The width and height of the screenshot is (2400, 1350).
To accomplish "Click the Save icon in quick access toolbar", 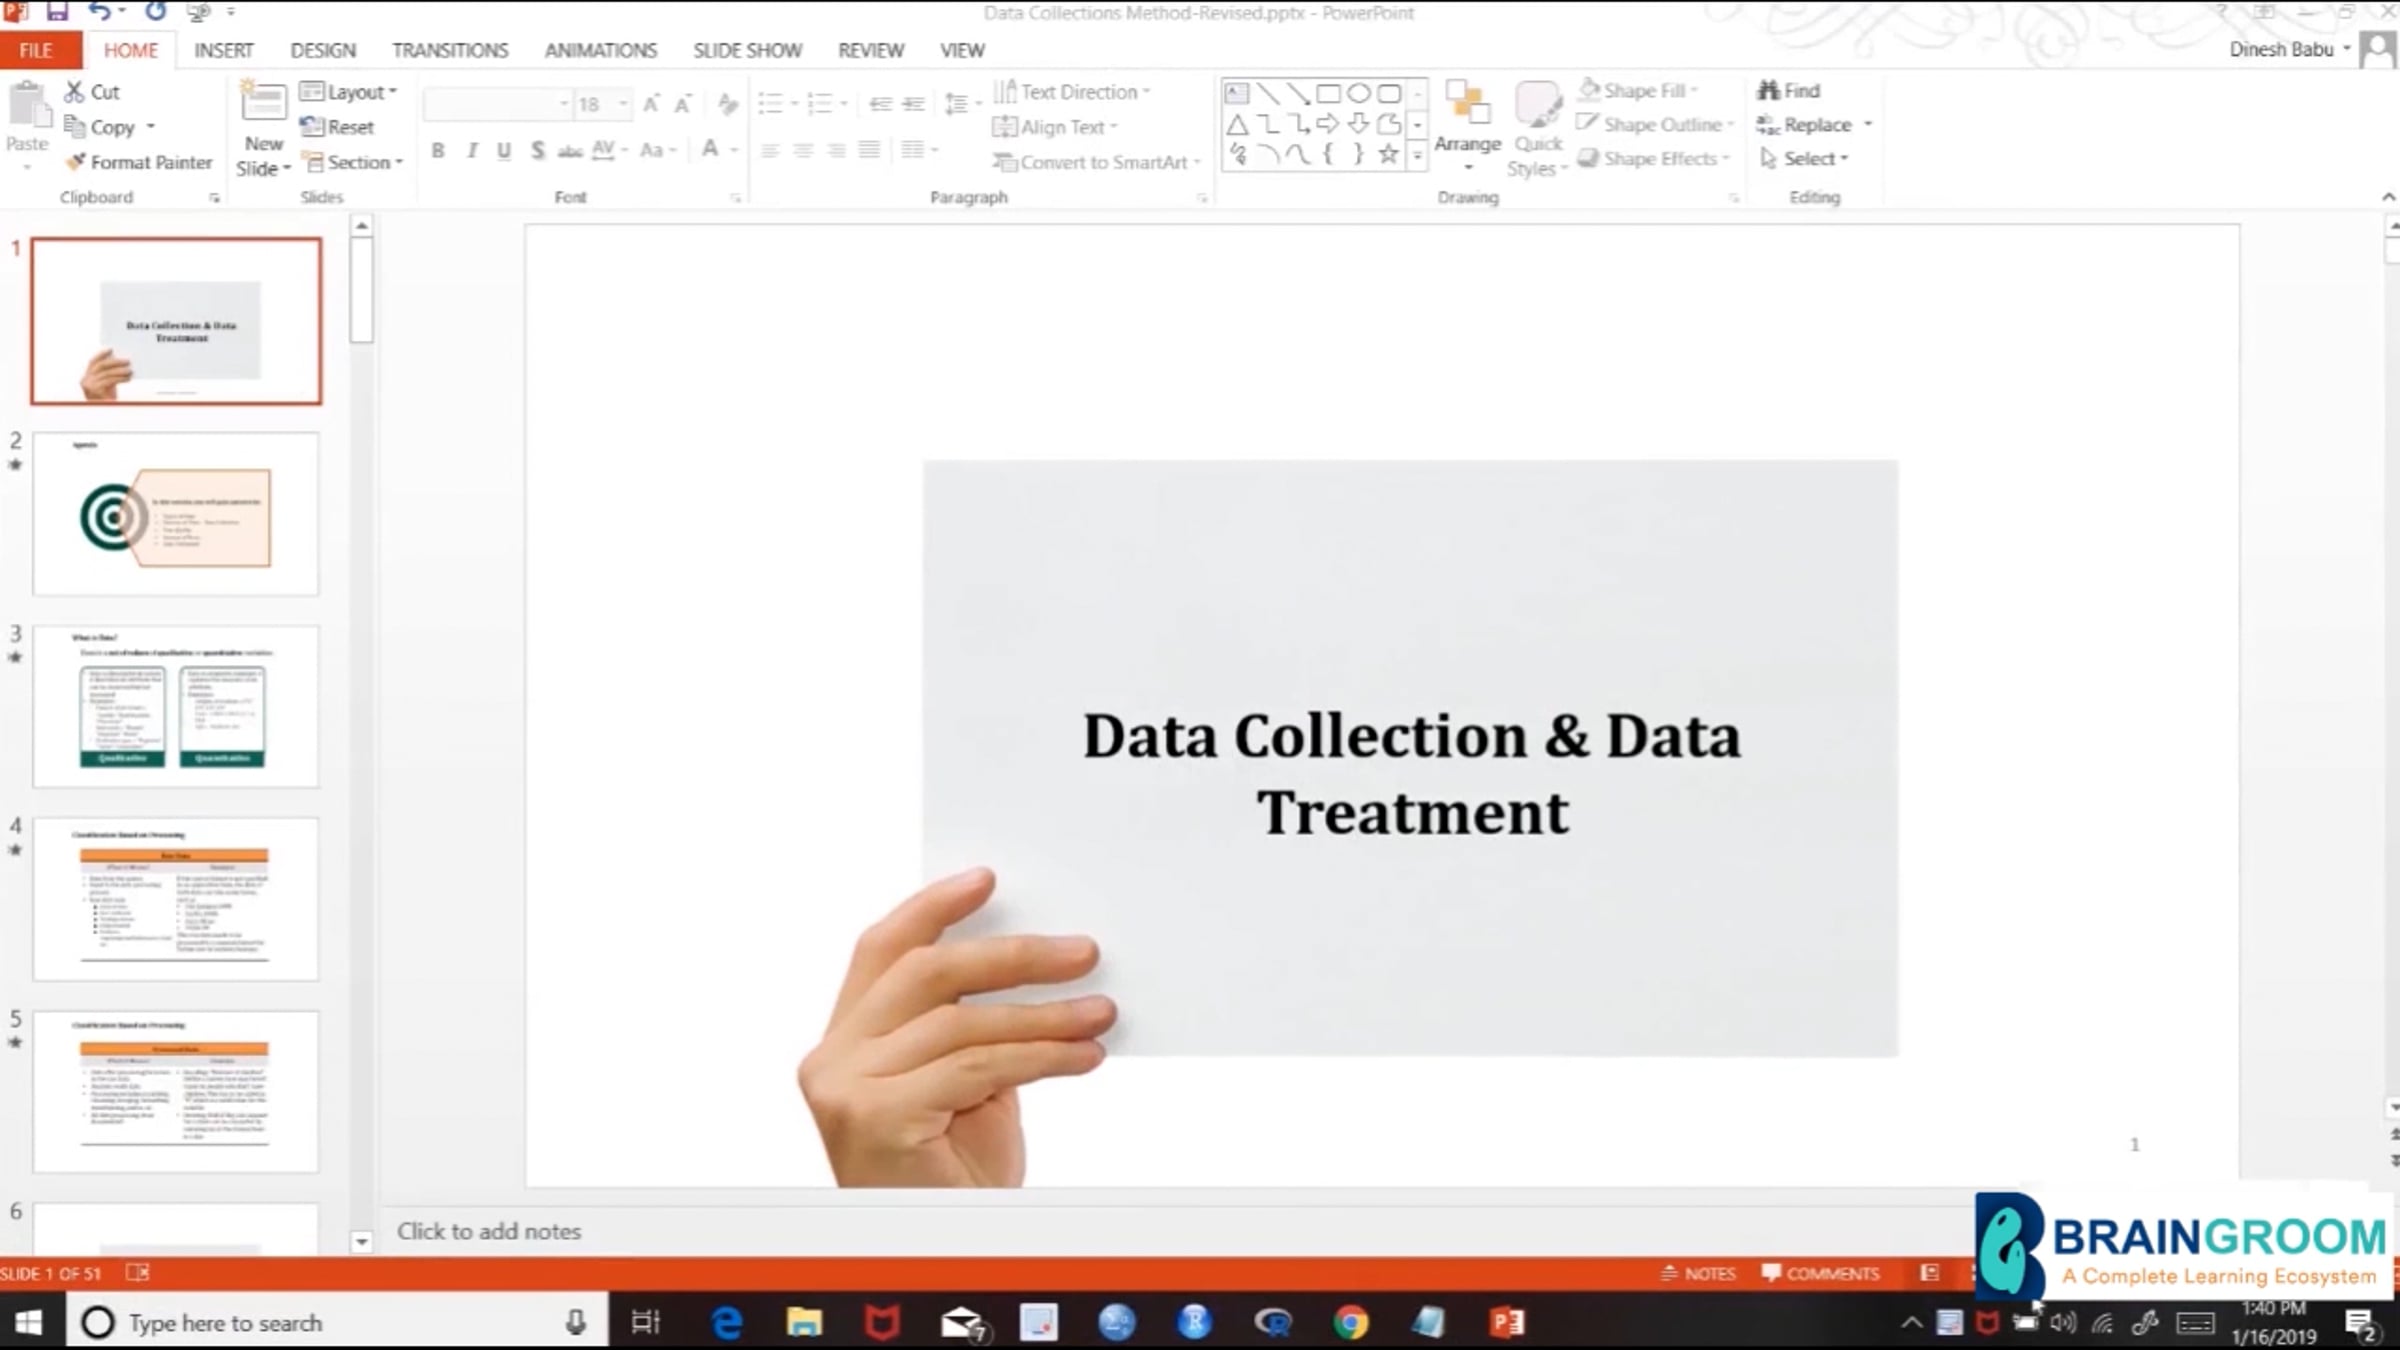I will coord(57,12).
